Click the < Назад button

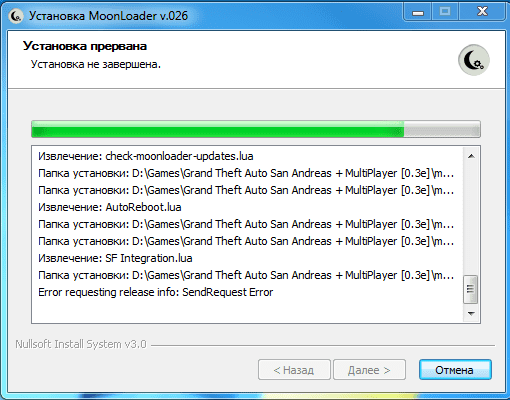294,370
